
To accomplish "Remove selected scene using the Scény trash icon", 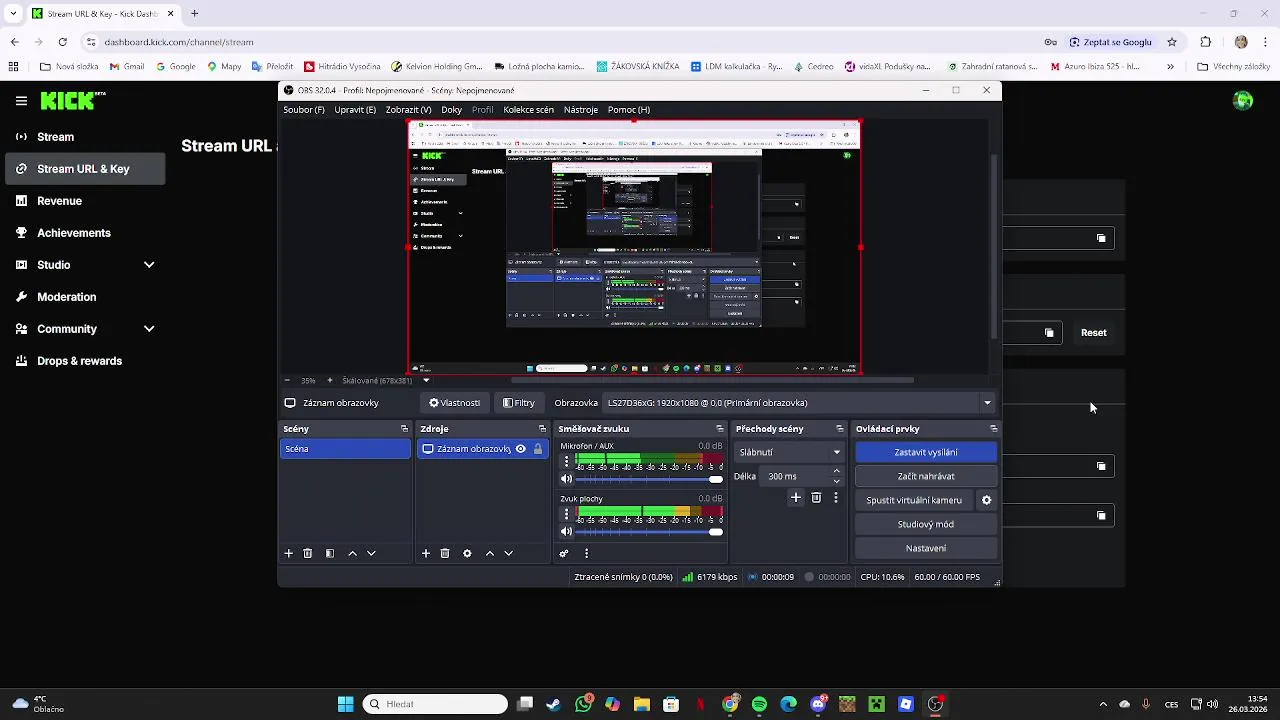I will tap(307, 553).
